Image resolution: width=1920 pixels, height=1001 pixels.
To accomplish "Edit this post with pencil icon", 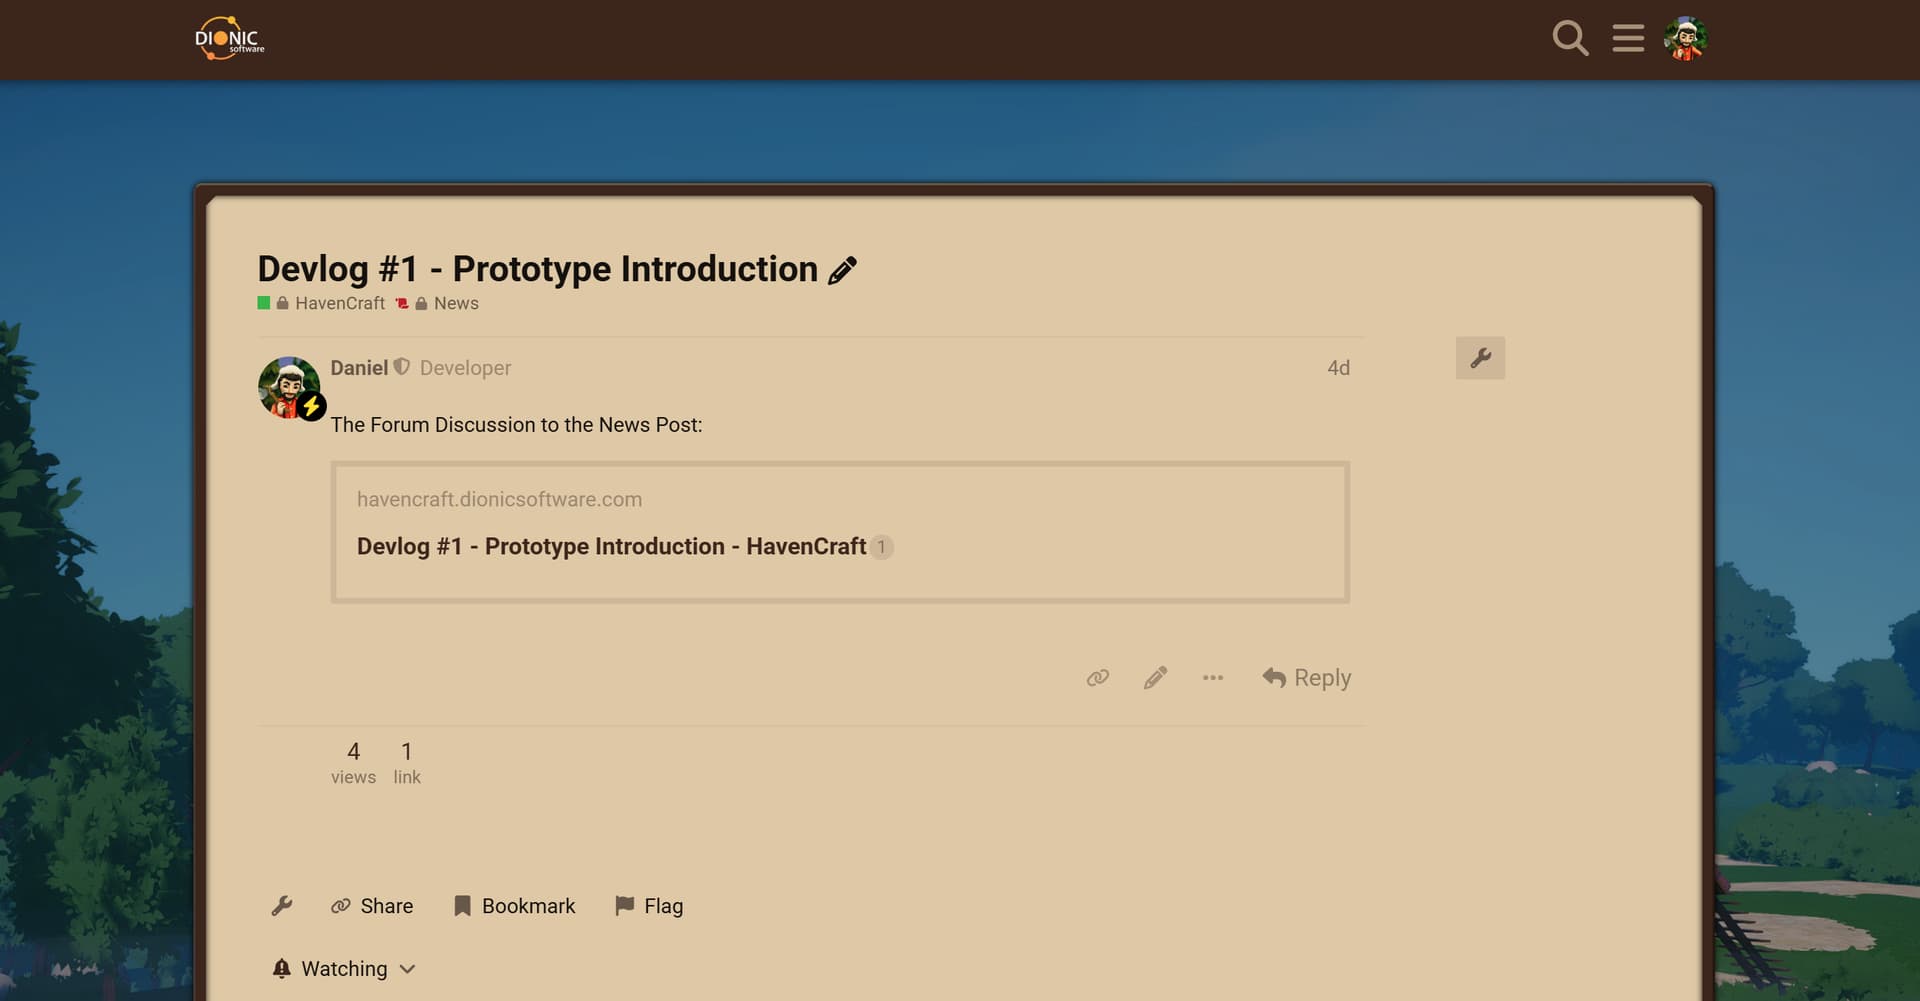I will [x=1155, y=678].
